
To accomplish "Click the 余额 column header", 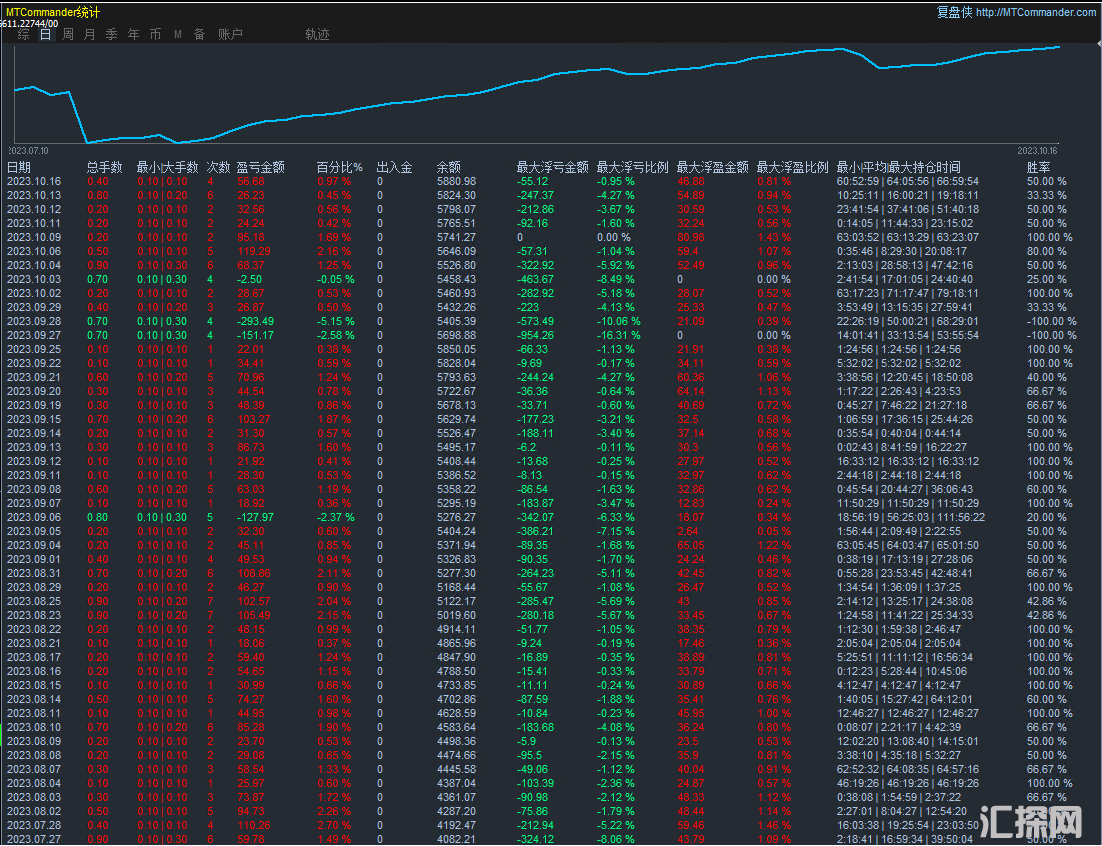I will (448, 167).
